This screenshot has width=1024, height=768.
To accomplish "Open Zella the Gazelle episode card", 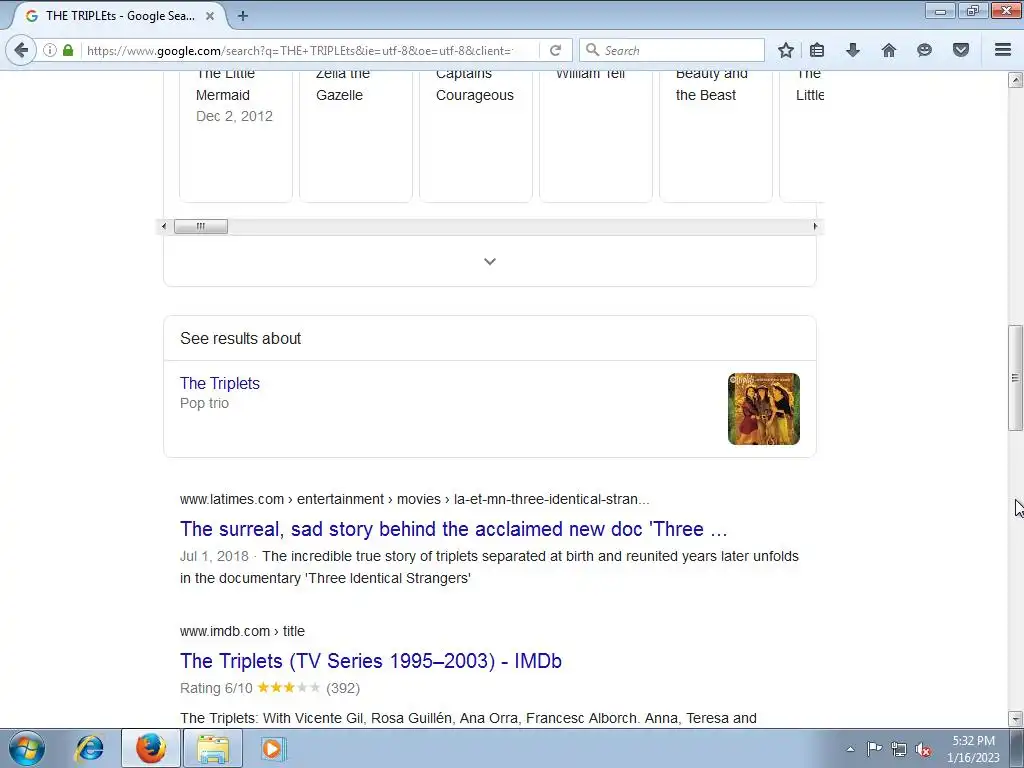I will click(x=356, y=136).
